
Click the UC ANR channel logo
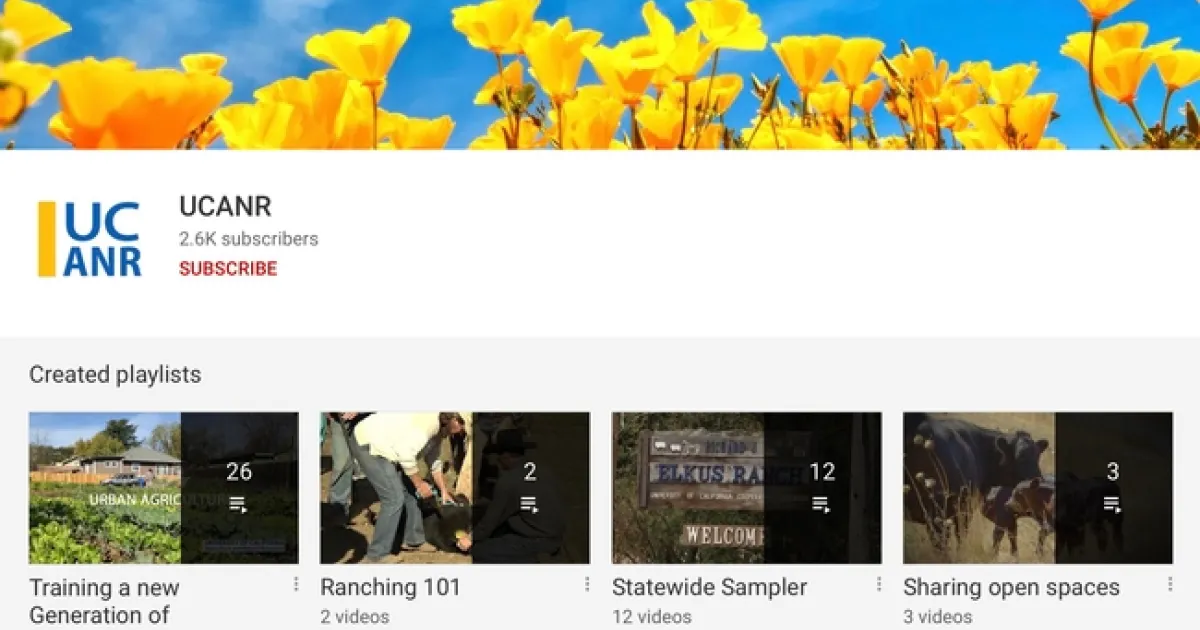[x=90, y=239]
